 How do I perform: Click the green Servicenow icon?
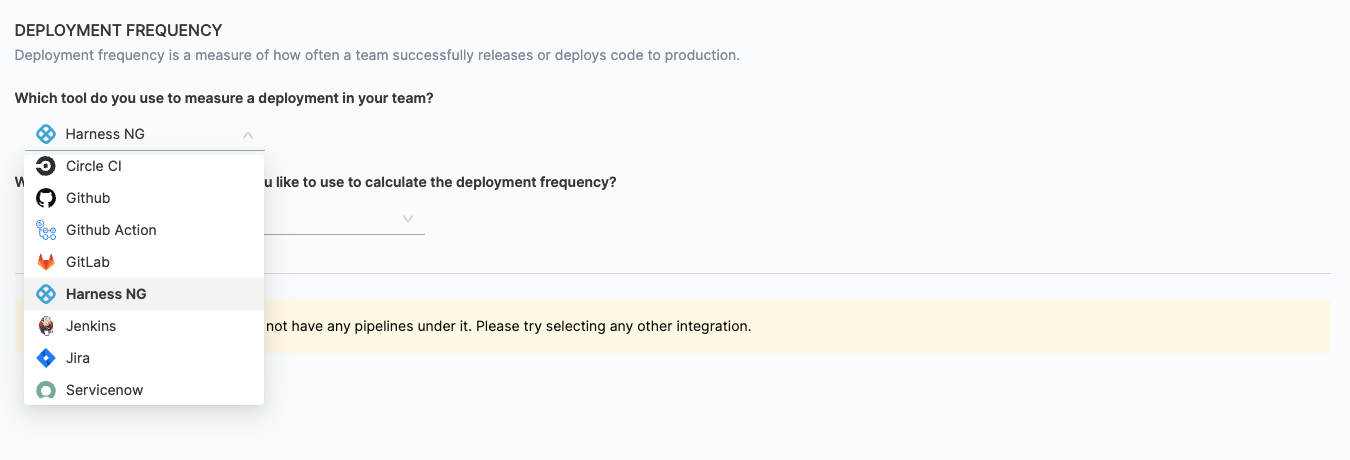coord(45,390)
